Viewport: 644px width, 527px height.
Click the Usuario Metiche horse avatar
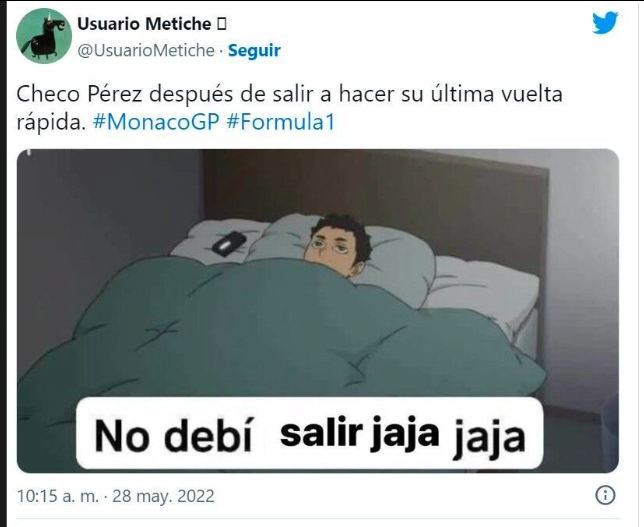(44, 36)
